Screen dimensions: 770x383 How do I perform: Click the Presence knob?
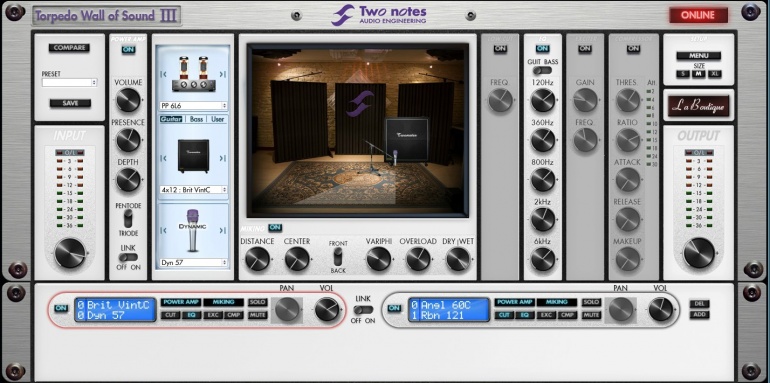tap(128, 140)
